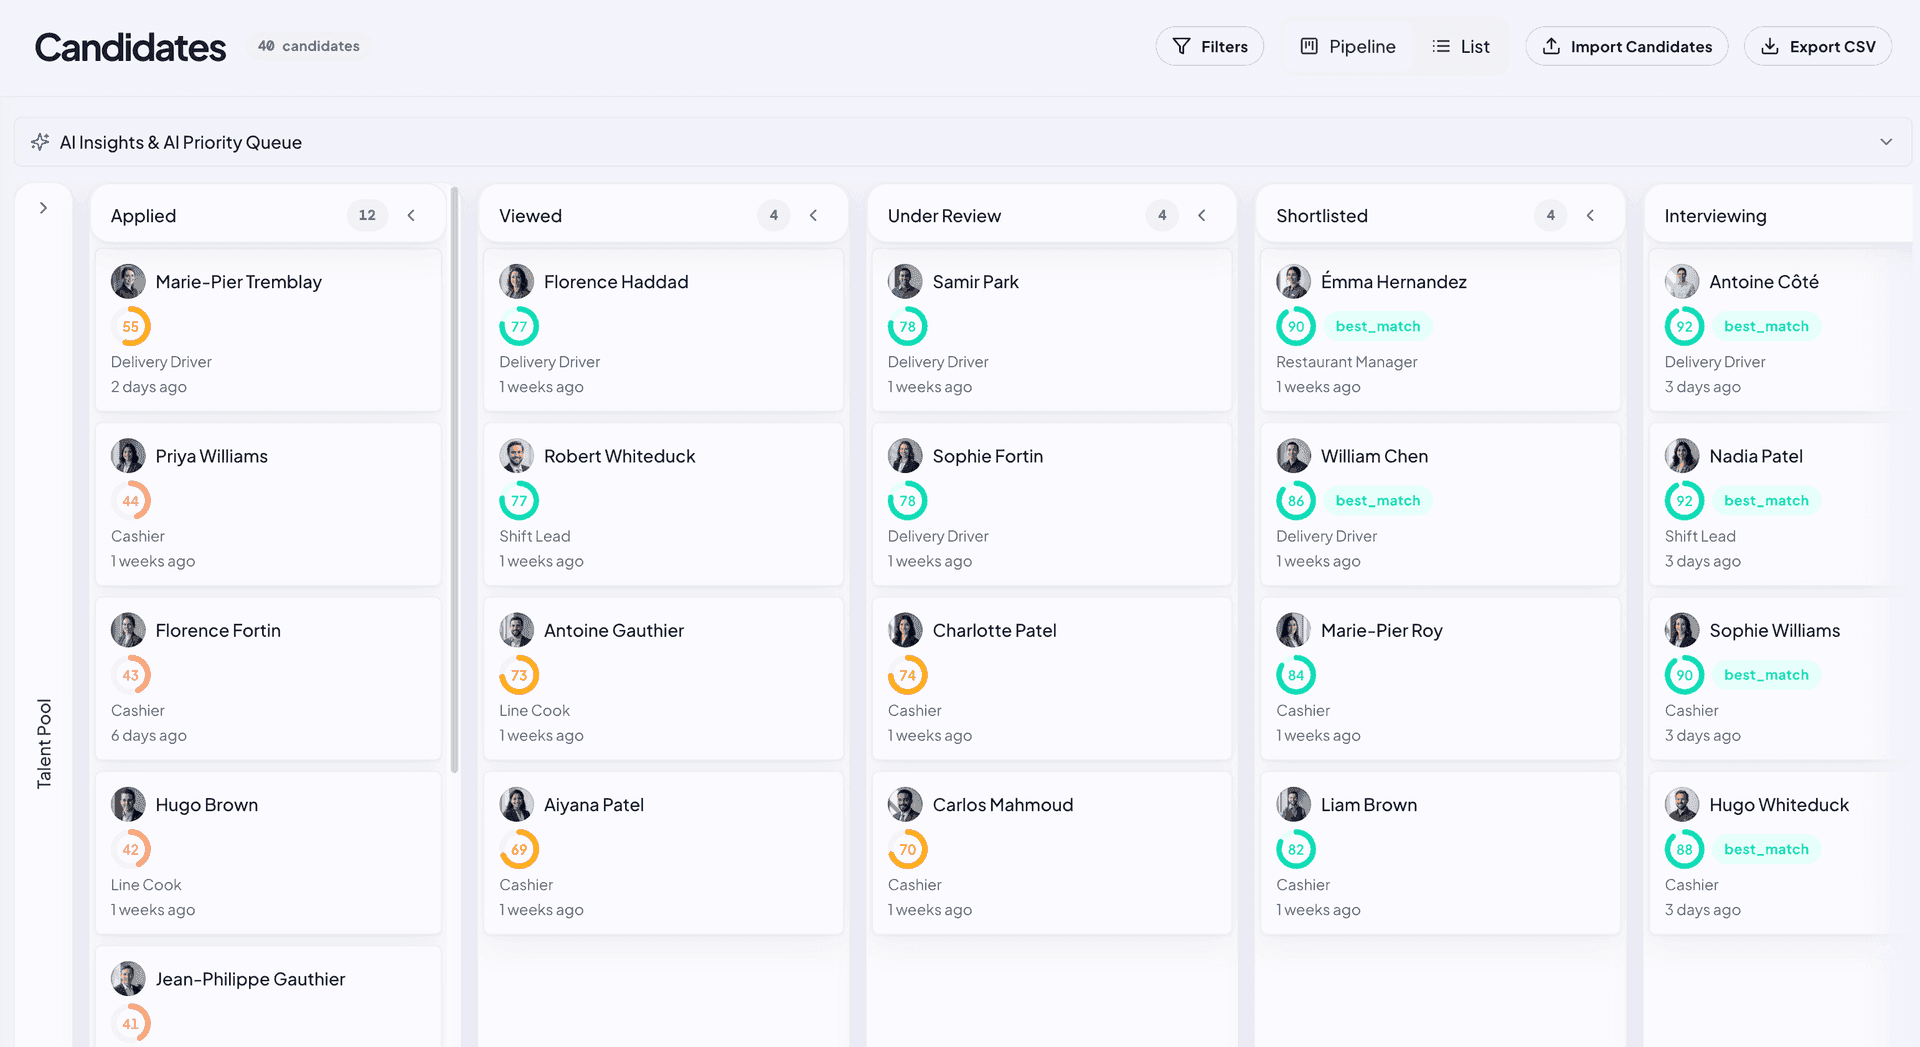The width and height of the screenshot is (1920, 1047).
Task: Click the Candidates page heading
Action: click(131, 47)
